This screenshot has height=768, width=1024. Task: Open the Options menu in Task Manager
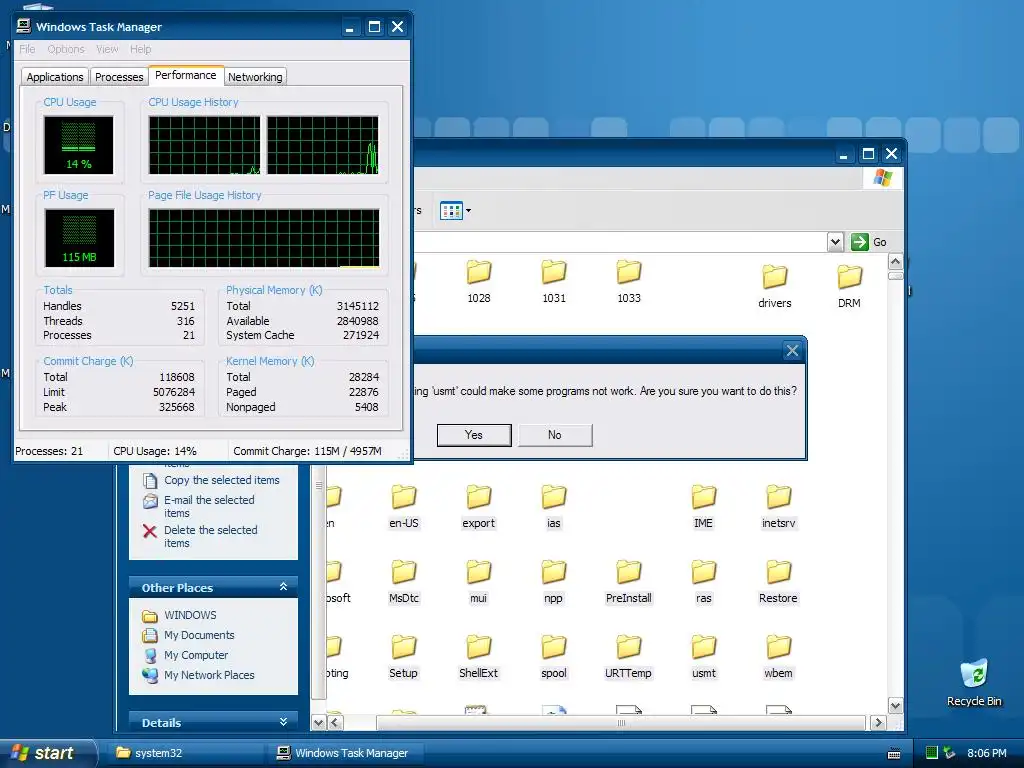pyautogui.click(x=65, y=49)
